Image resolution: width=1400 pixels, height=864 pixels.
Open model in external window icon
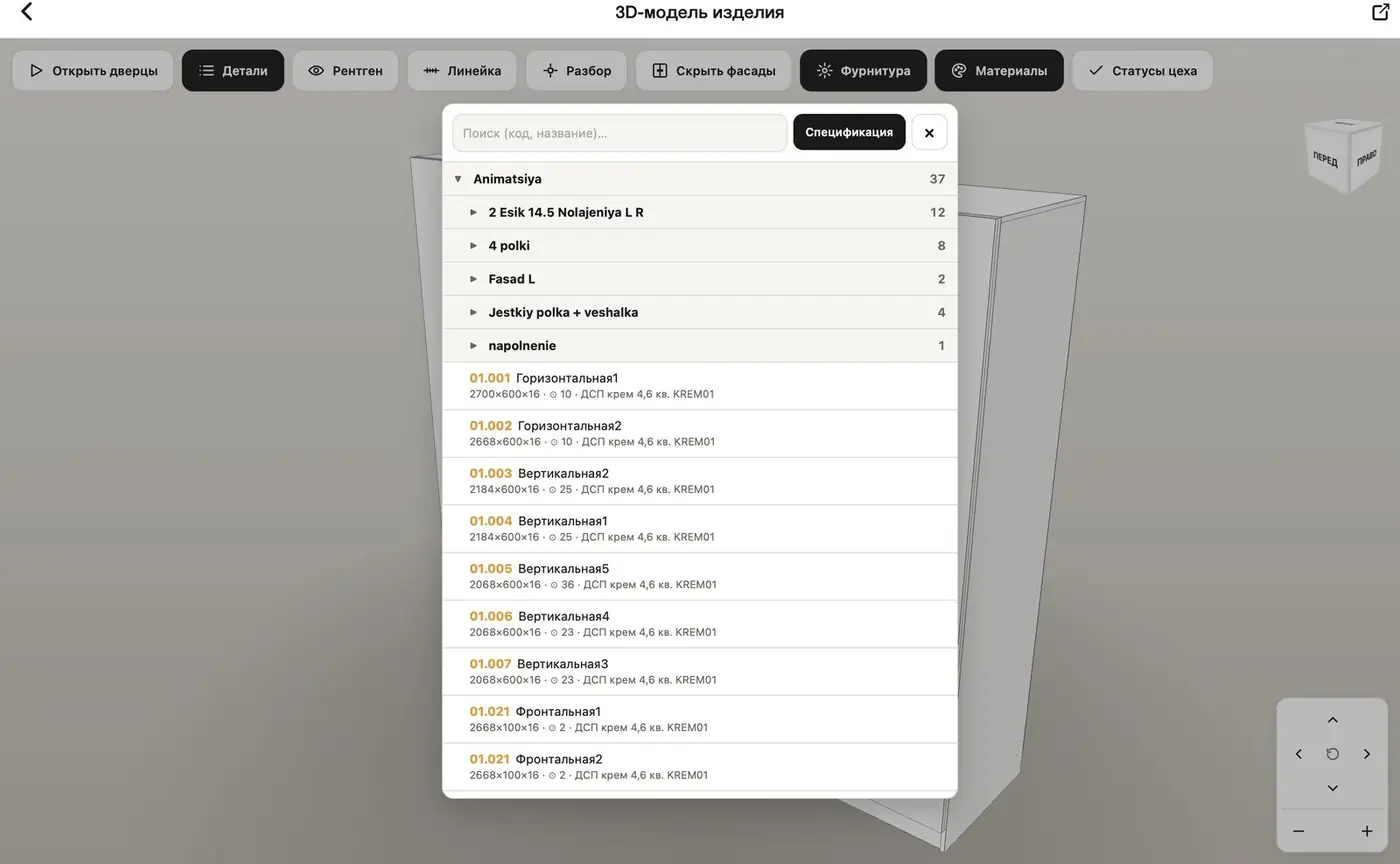tap(1381, 12)
